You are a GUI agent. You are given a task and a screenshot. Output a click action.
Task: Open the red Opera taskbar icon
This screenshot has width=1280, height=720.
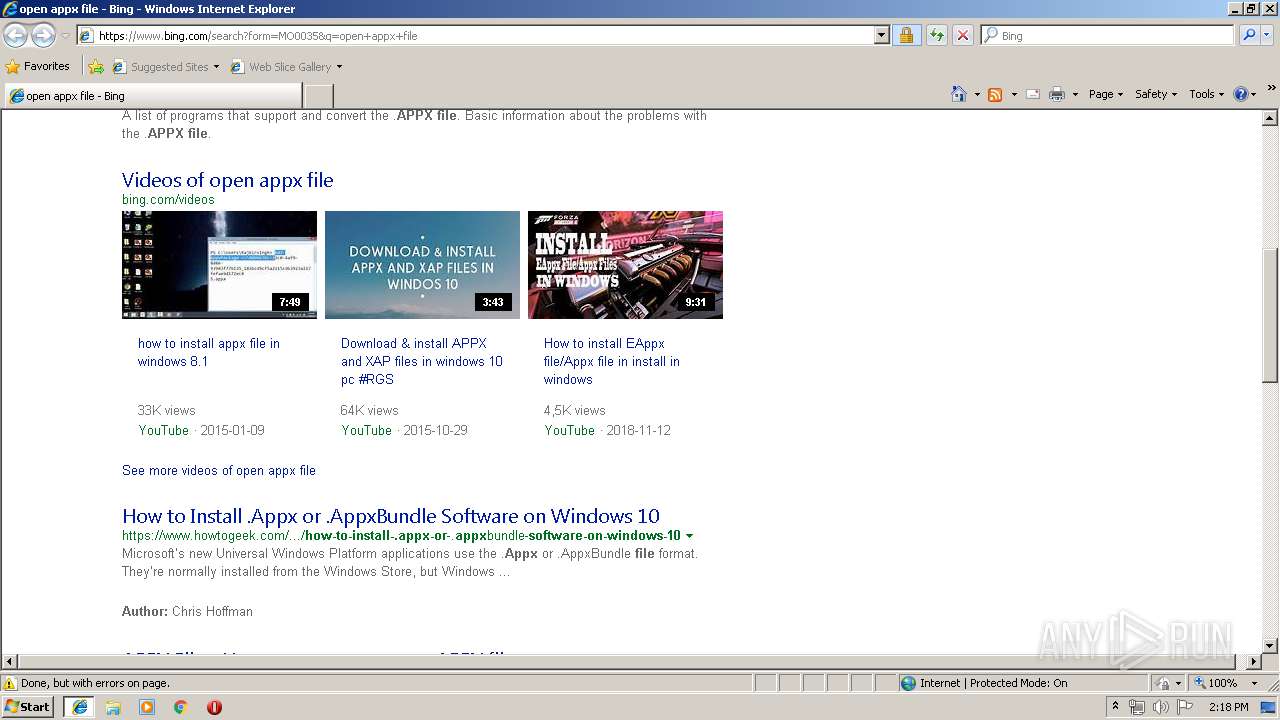[x=214, y=707]
